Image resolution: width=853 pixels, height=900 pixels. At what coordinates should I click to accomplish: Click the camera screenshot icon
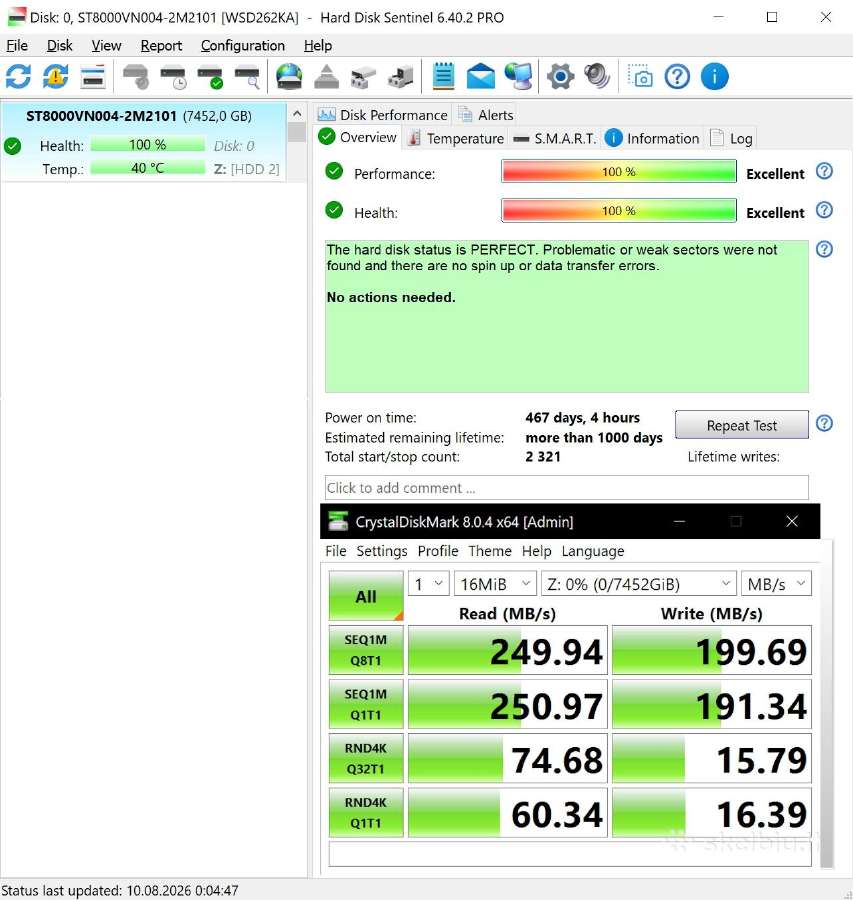click(x=640, y=76)
